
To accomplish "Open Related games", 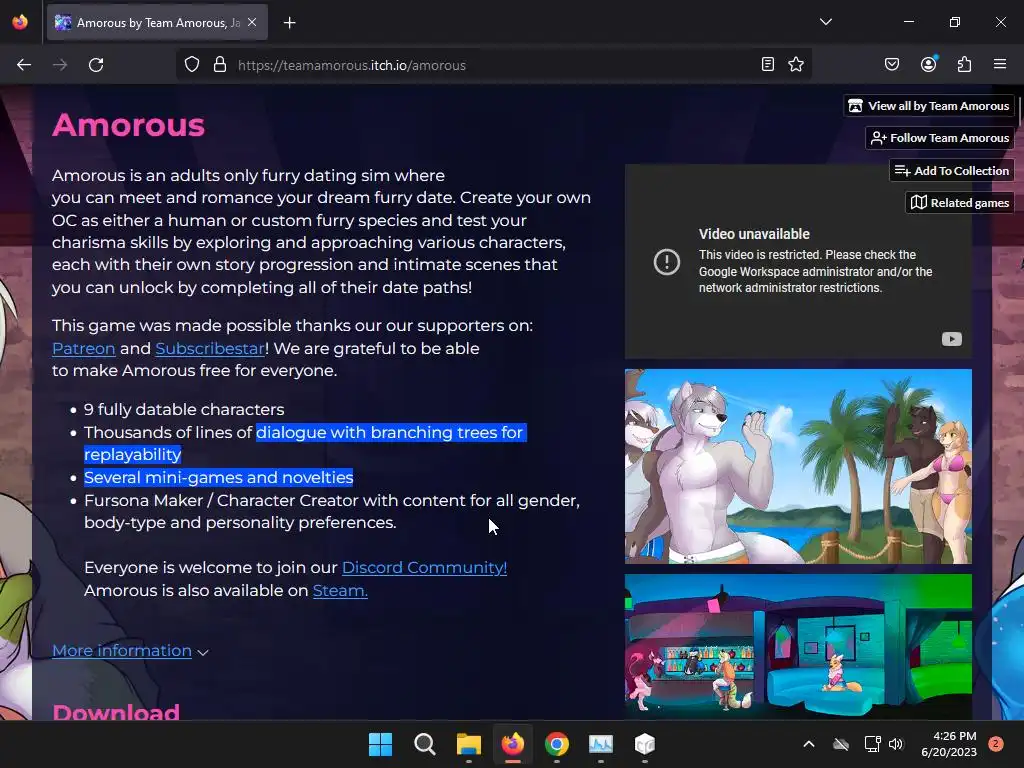I will pyautogui.click(x=959, y=202).
